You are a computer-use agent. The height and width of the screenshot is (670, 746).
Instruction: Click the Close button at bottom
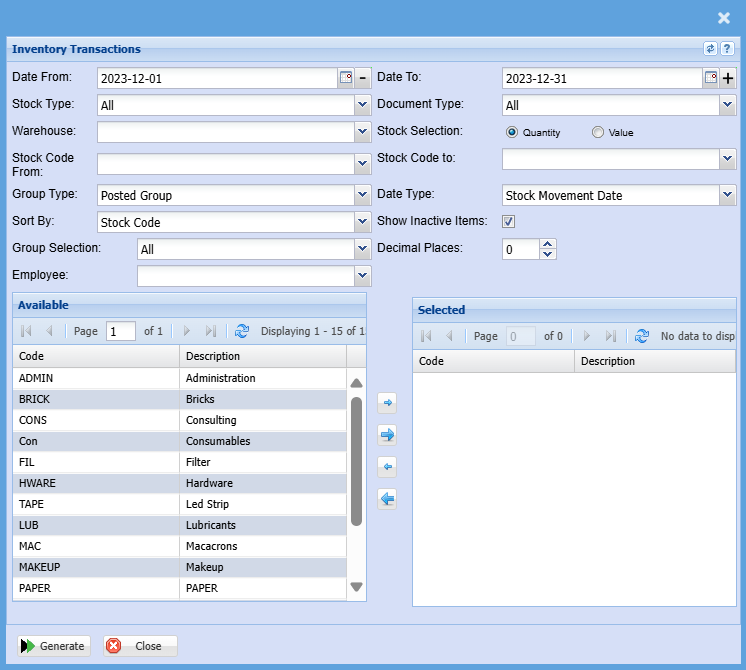[x=140, y=646]
